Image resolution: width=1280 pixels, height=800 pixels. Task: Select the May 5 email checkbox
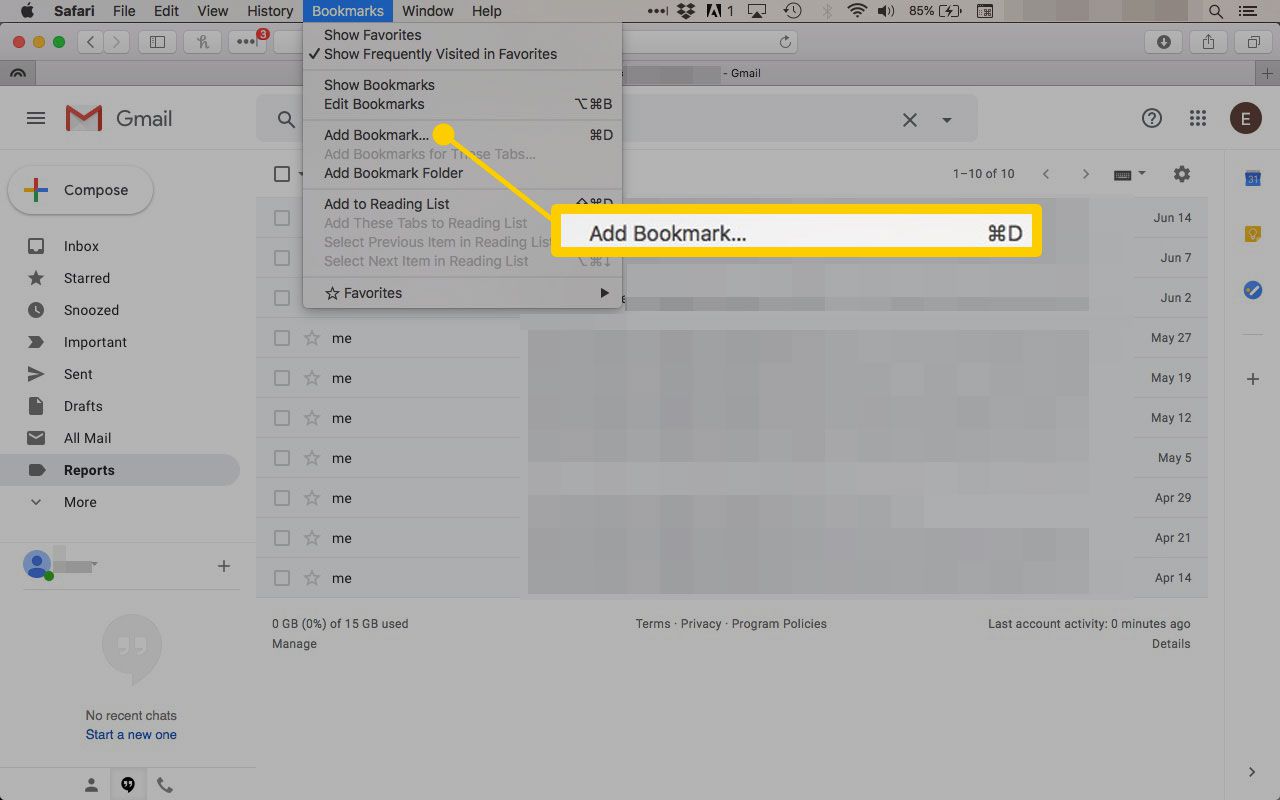(x=282, y=458)
